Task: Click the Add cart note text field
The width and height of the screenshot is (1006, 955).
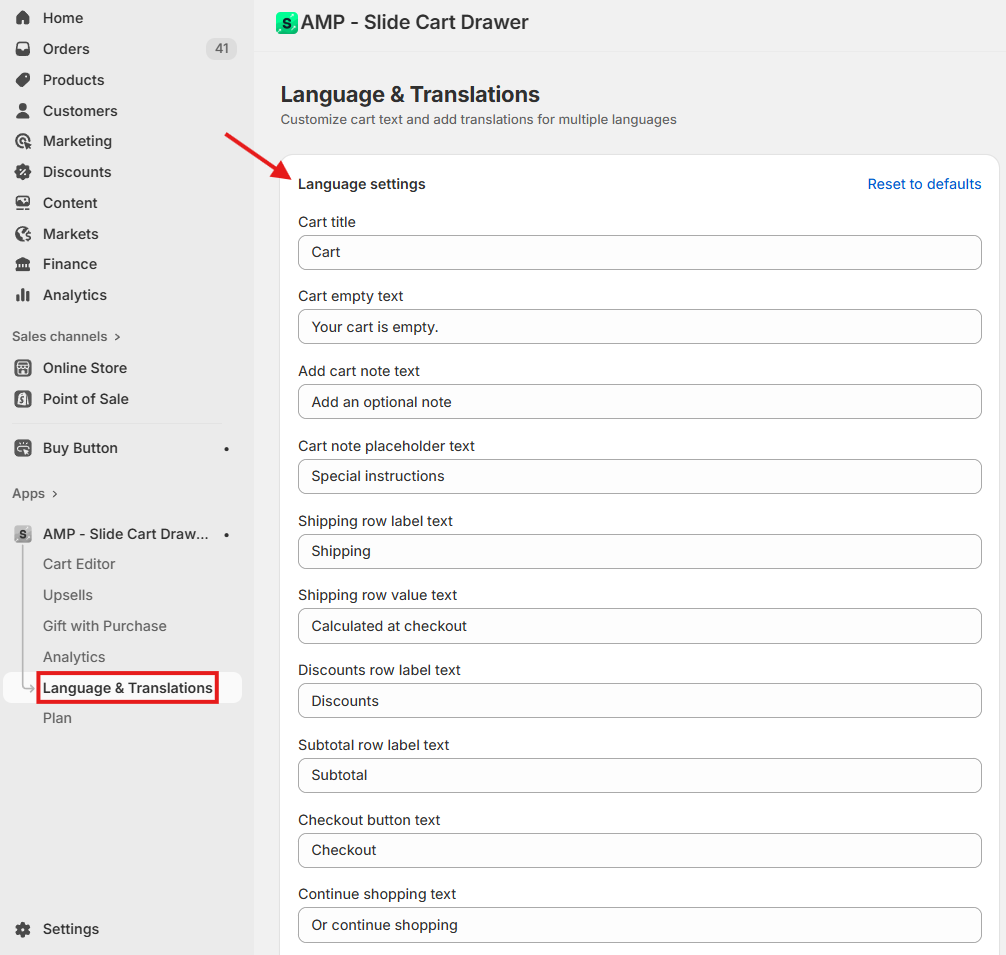Action: pos(639,402)
